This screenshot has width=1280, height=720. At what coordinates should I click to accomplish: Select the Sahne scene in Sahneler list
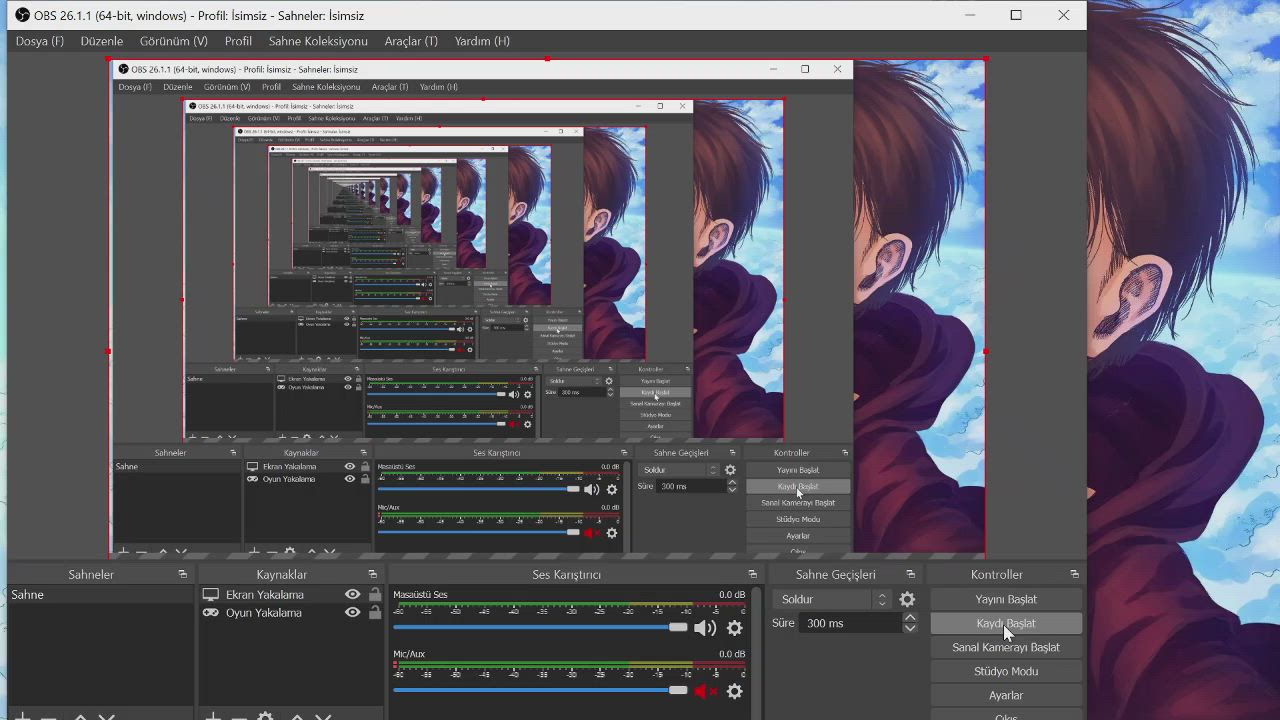click(x=100, y=594)
